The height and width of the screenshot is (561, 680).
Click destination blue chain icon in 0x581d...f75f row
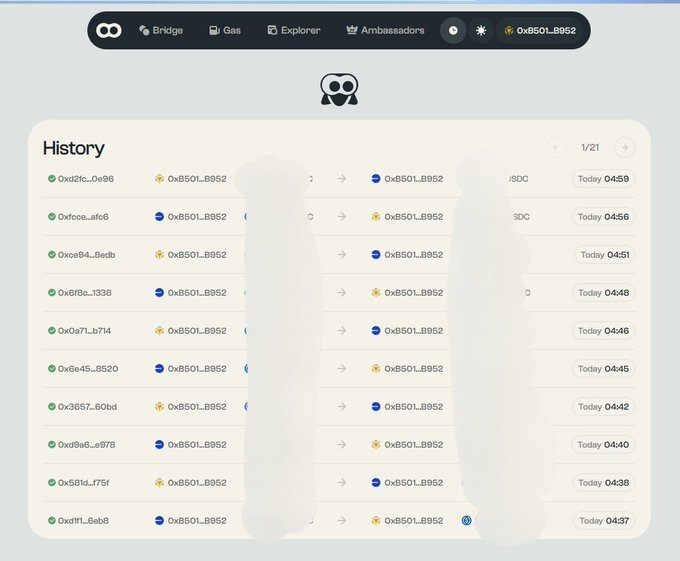click(x=376, y=483)
